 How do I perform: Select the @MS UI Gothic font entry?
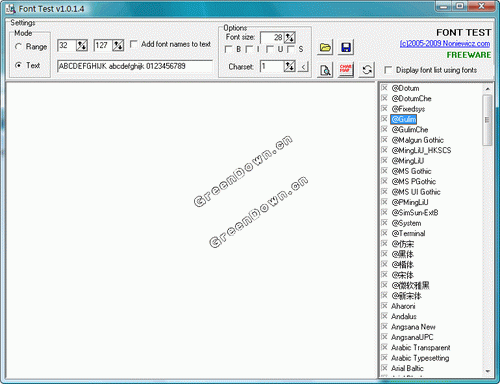416,192
